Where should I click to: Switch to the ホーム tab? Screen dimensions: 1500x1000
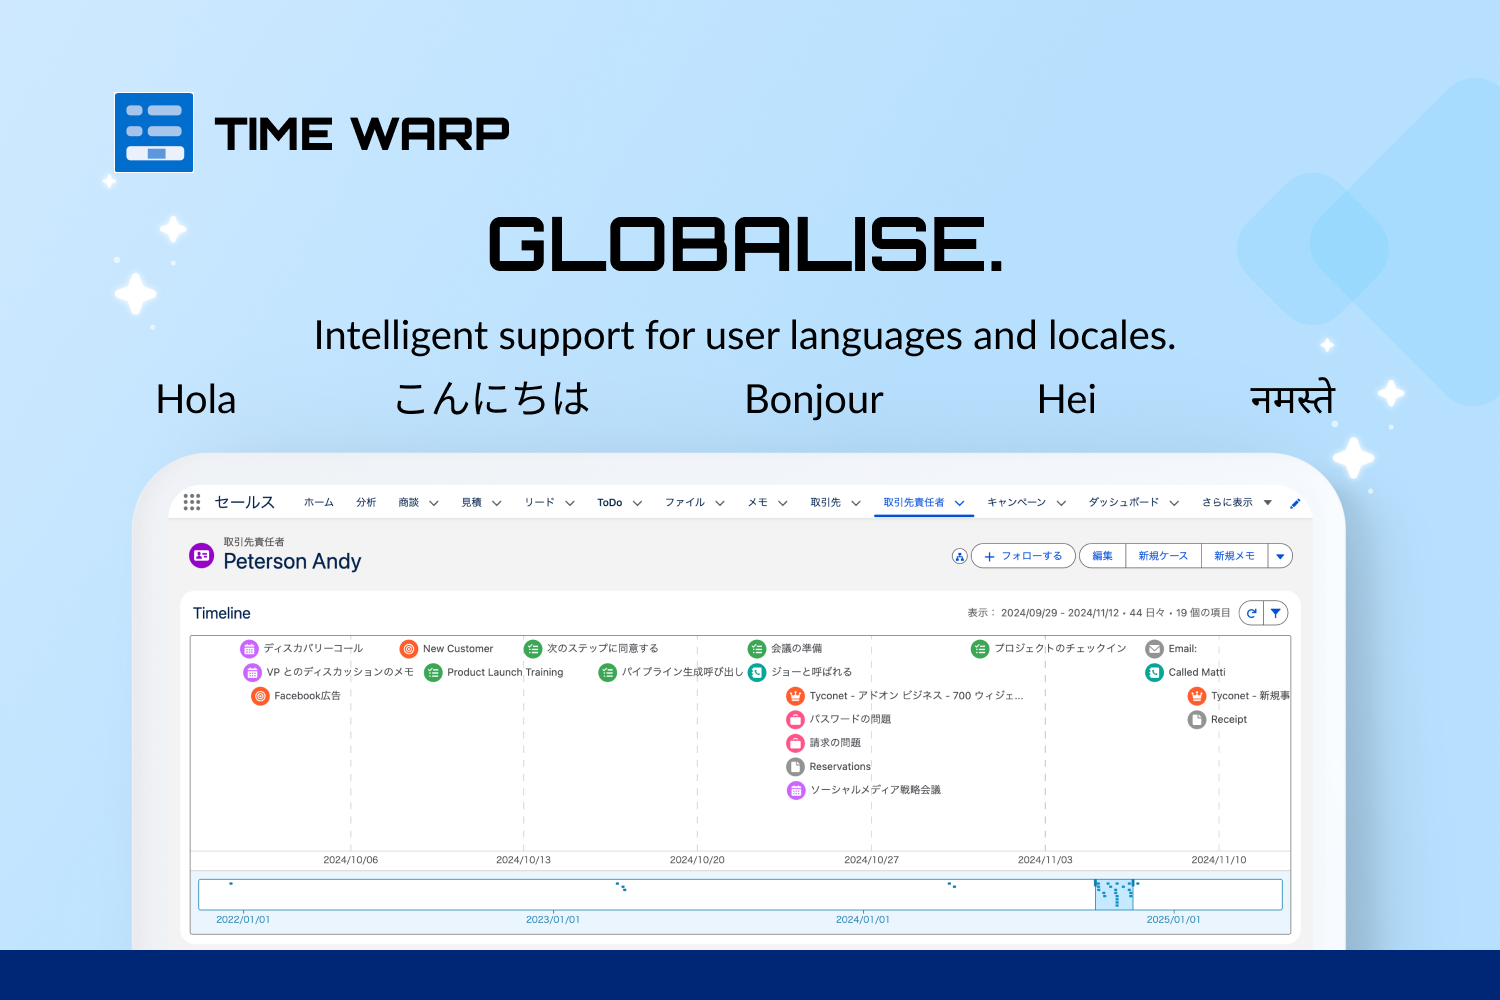click(319, 503)
